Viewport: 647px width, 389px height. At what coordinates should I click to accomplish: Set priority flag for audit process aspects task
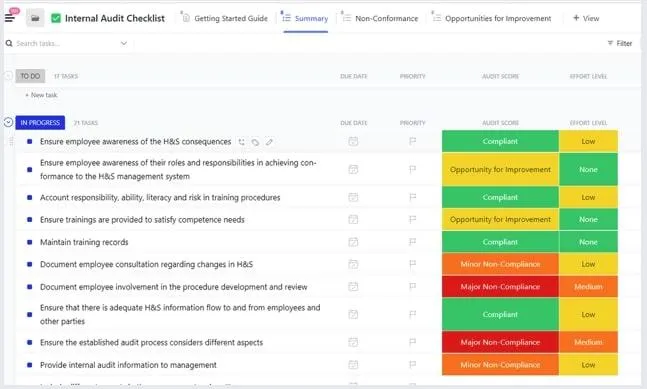point(412,342)
